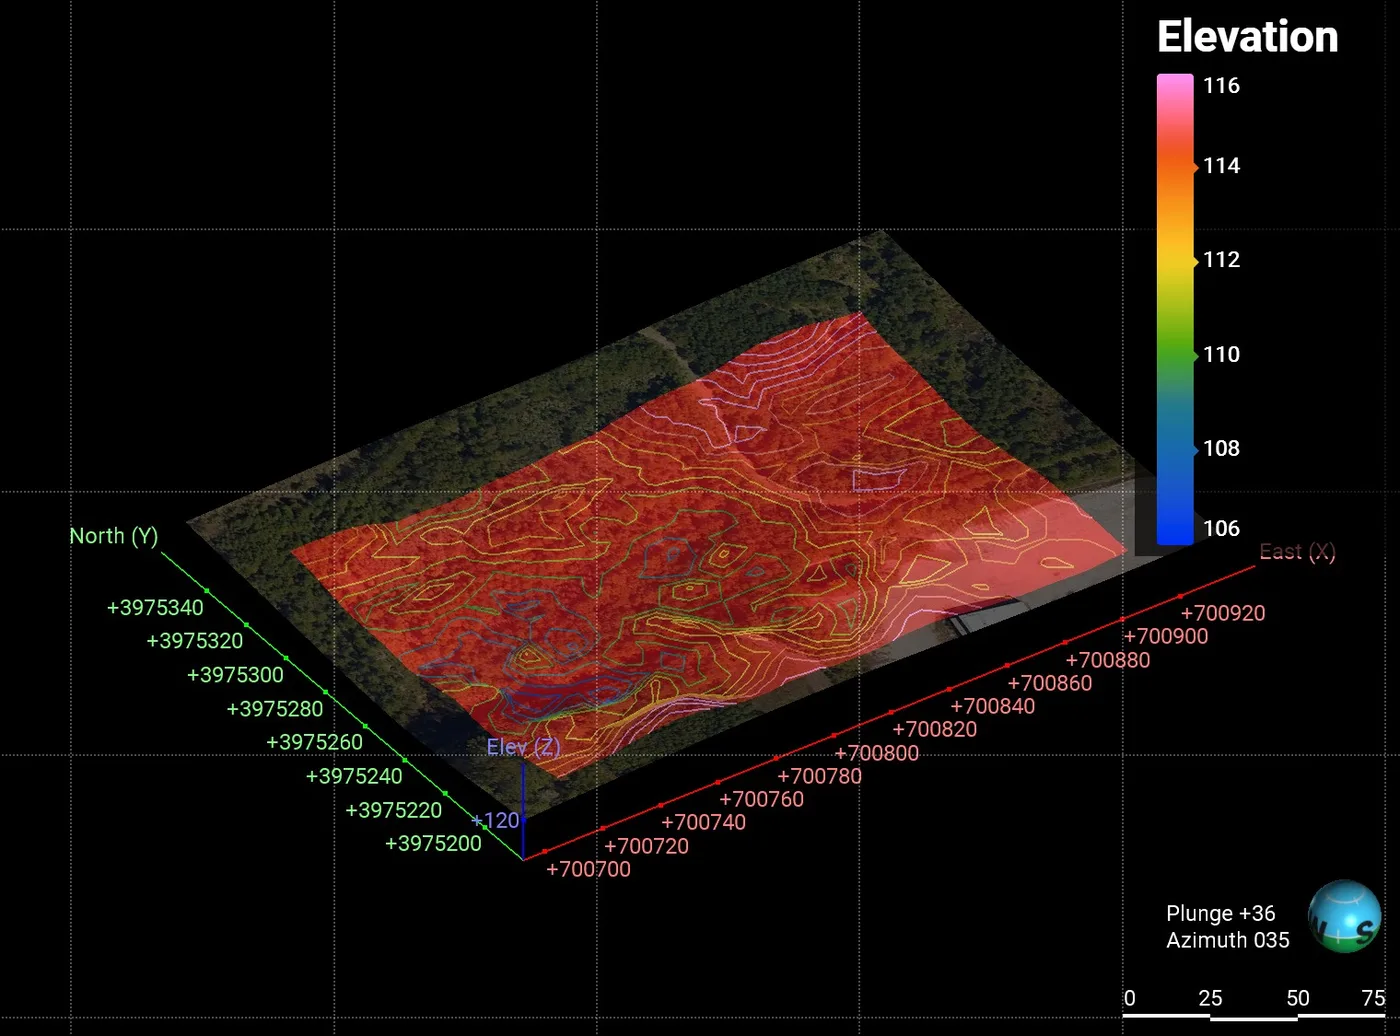Click the +3975280 northing label
The width and height of the screenshot is (1400, 1036).
(x=275, y=710)
